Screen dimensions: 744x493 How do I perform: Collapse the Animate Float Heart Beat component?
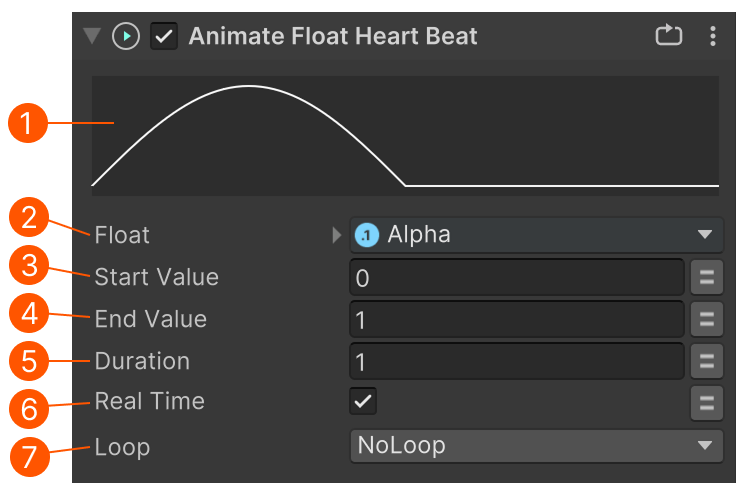(x=92, y=36)
